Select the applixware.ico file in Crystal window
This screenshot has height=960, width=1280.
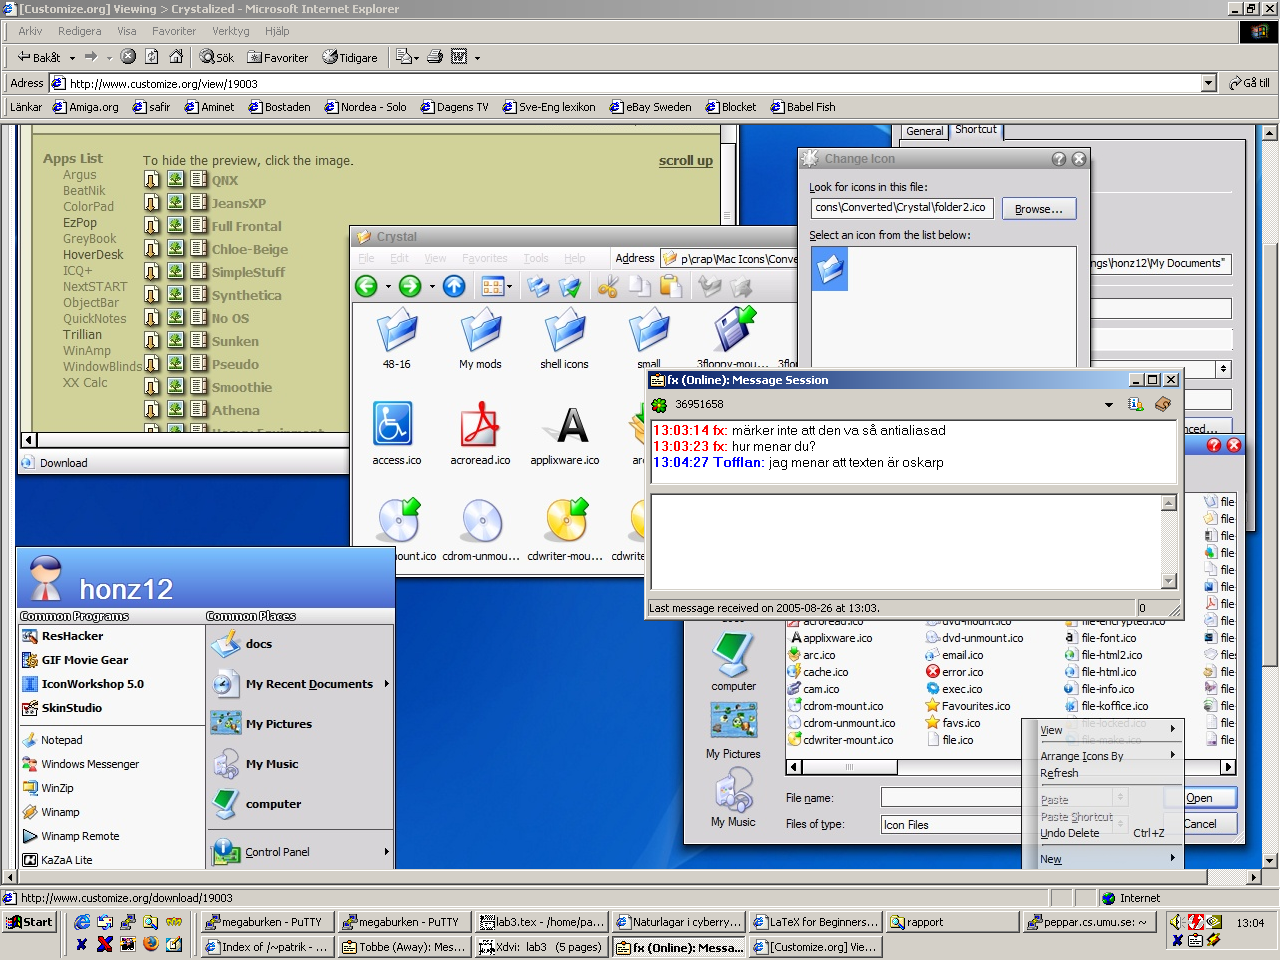tap(565, 433)
